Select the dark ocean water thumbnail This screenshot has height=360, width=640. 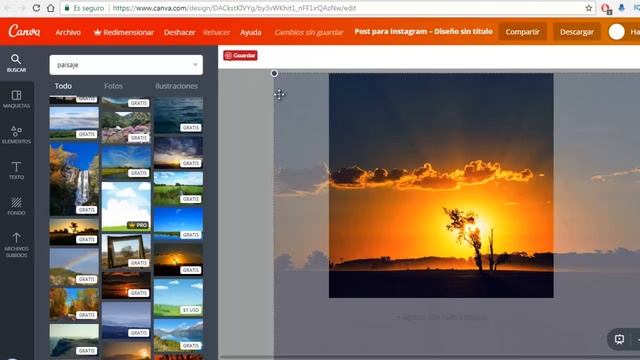click(178, 115)
